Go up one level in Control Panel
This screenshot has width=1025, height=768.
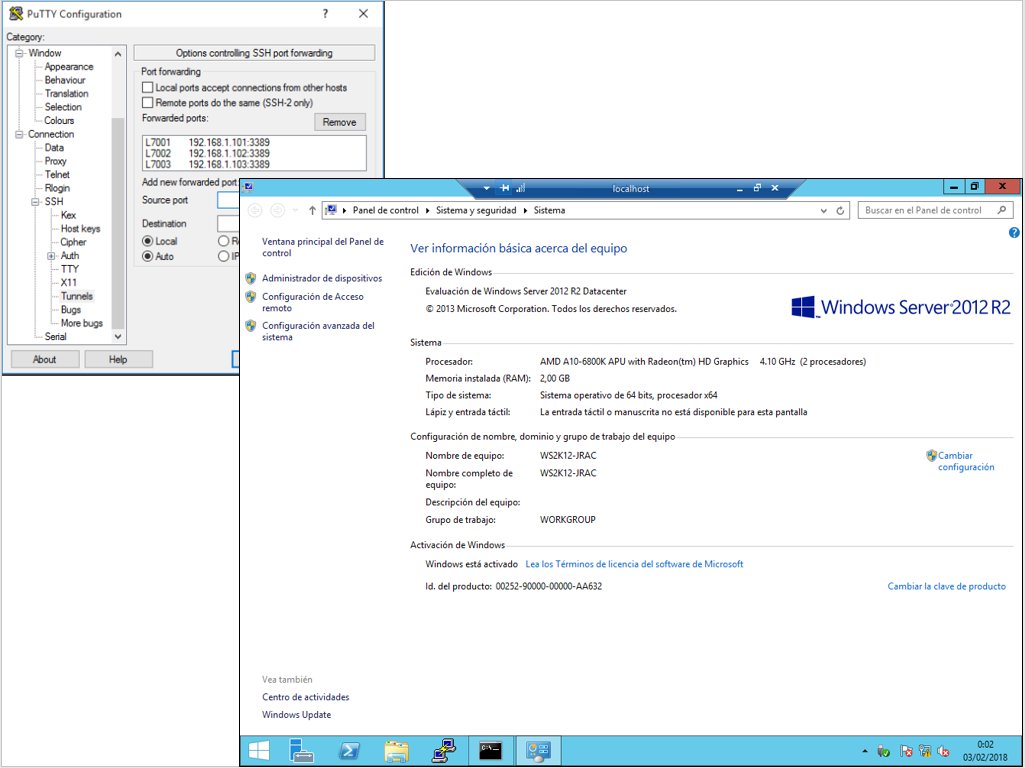click(312, 210)
